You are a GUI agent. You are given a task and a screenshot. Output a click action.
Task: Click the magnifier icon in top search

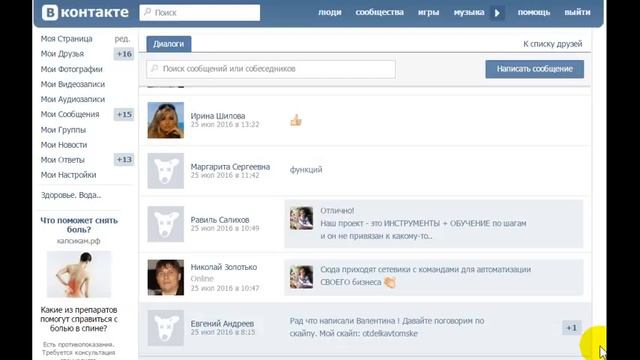tap(148, 12)
